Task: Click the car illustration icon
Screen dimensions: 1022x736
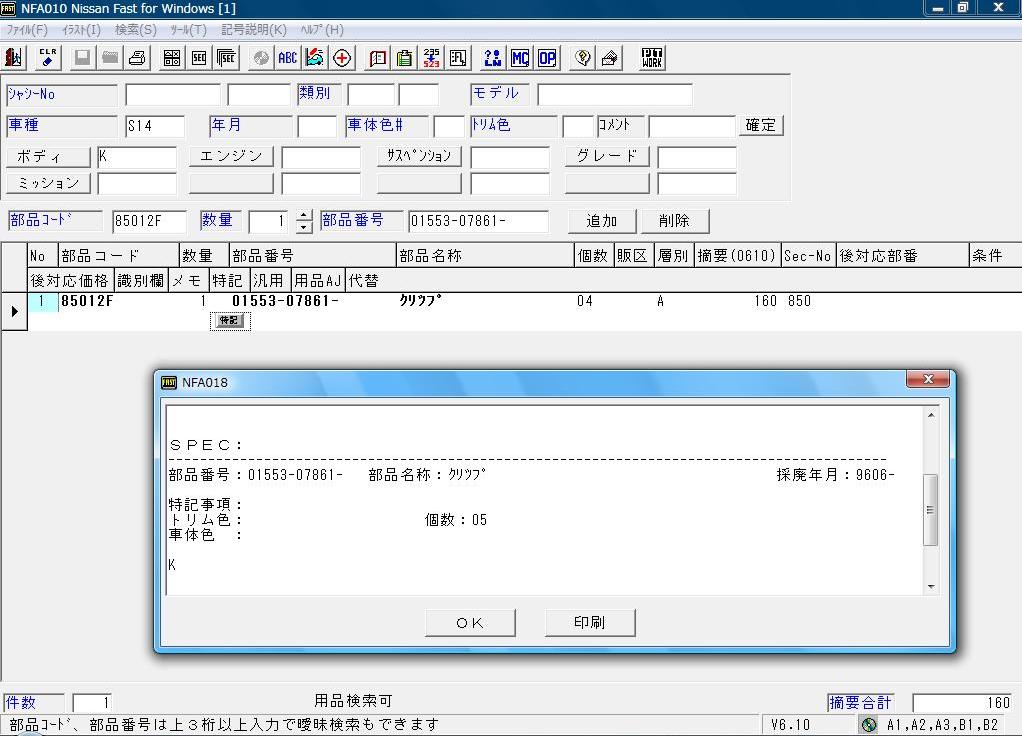Action: [315, 58]
